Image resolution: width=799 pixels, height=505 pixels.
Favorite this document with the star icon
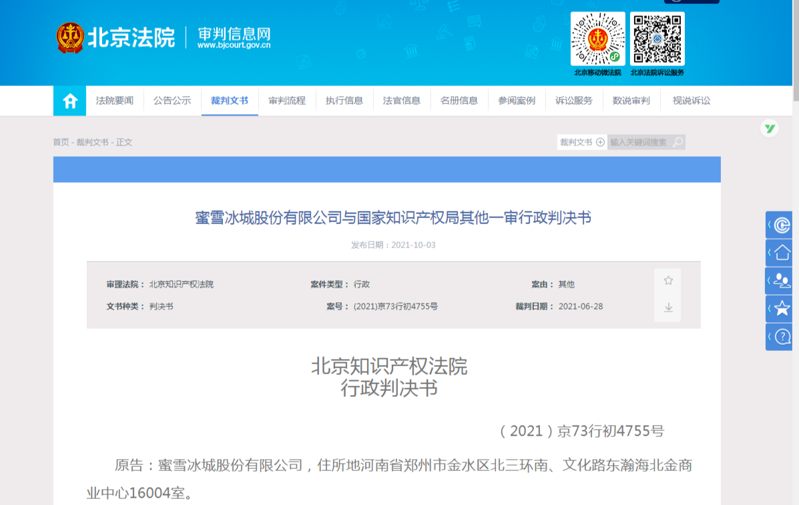click(669, 280)
